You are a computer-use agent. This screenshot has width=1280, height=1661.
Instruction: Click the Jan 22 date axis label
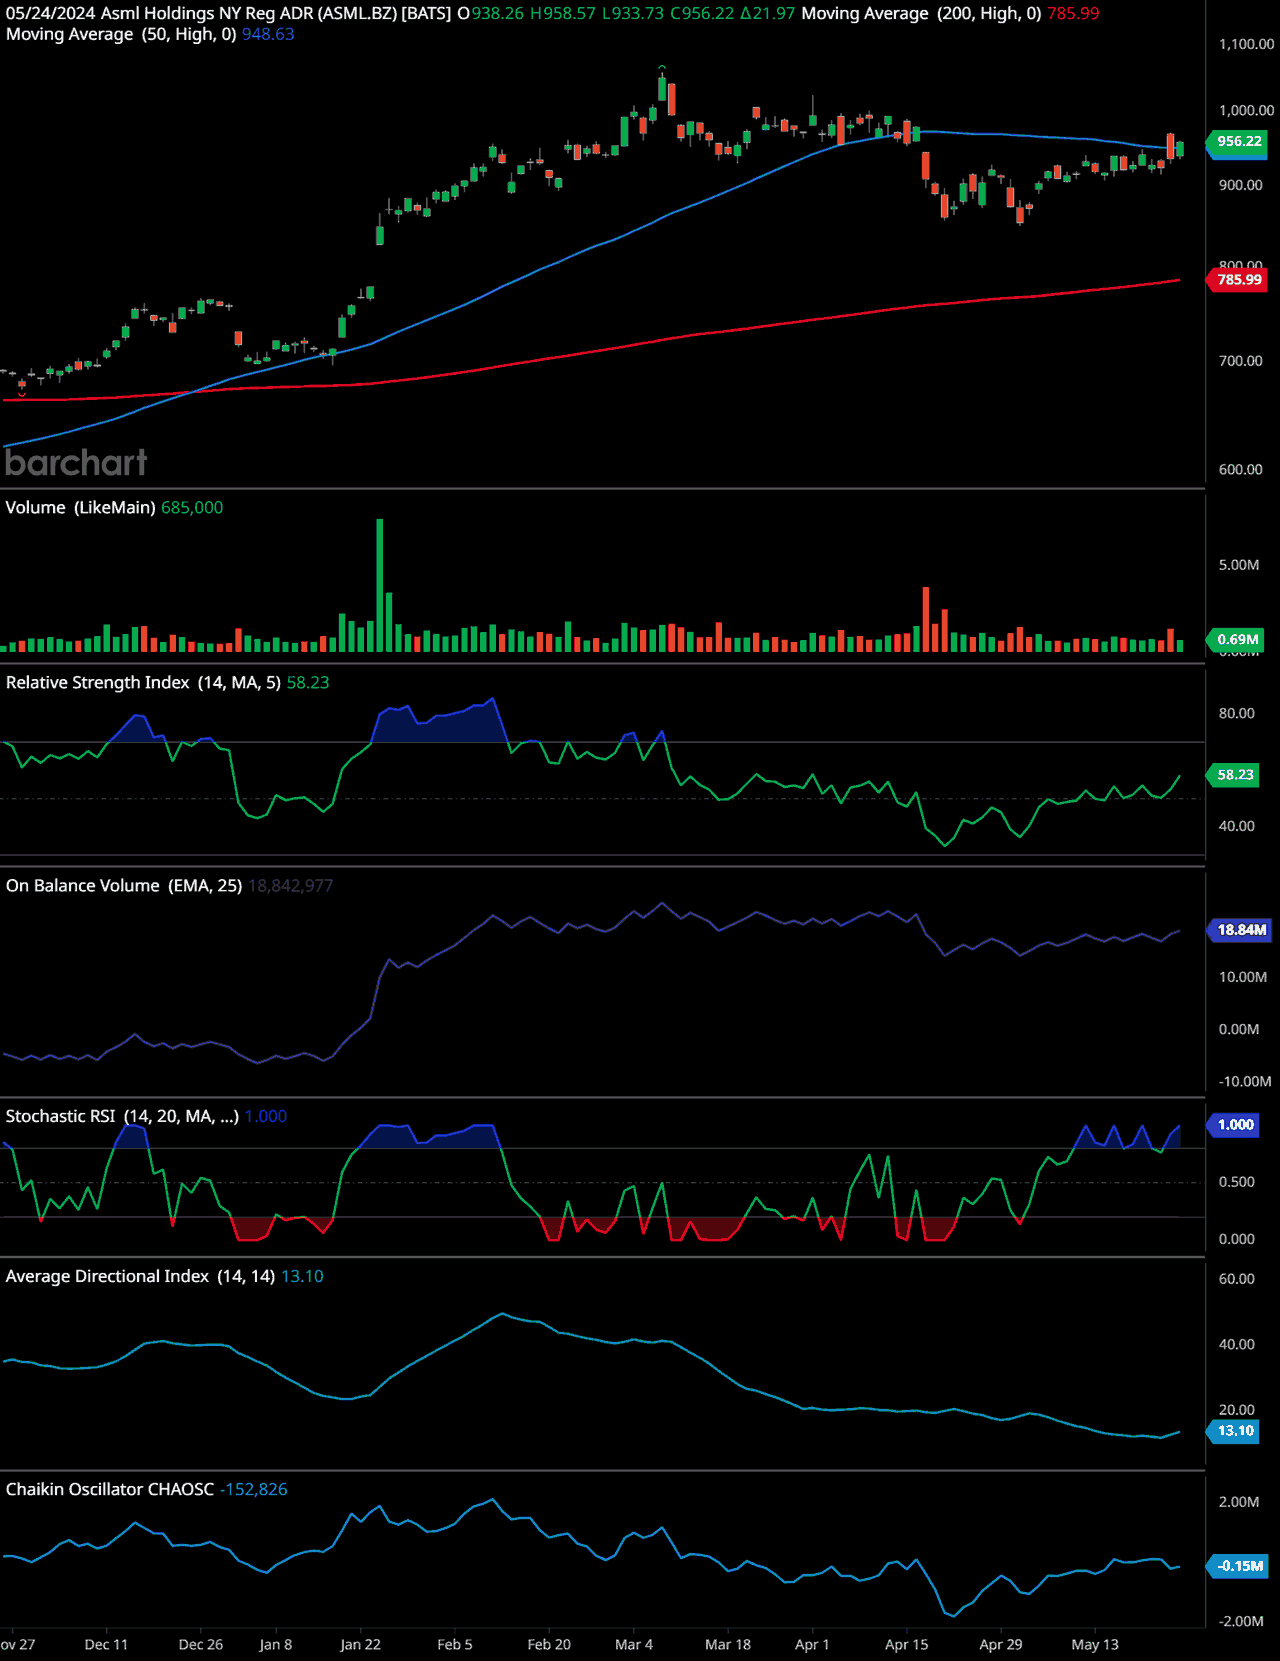(x=360, y=1645)
